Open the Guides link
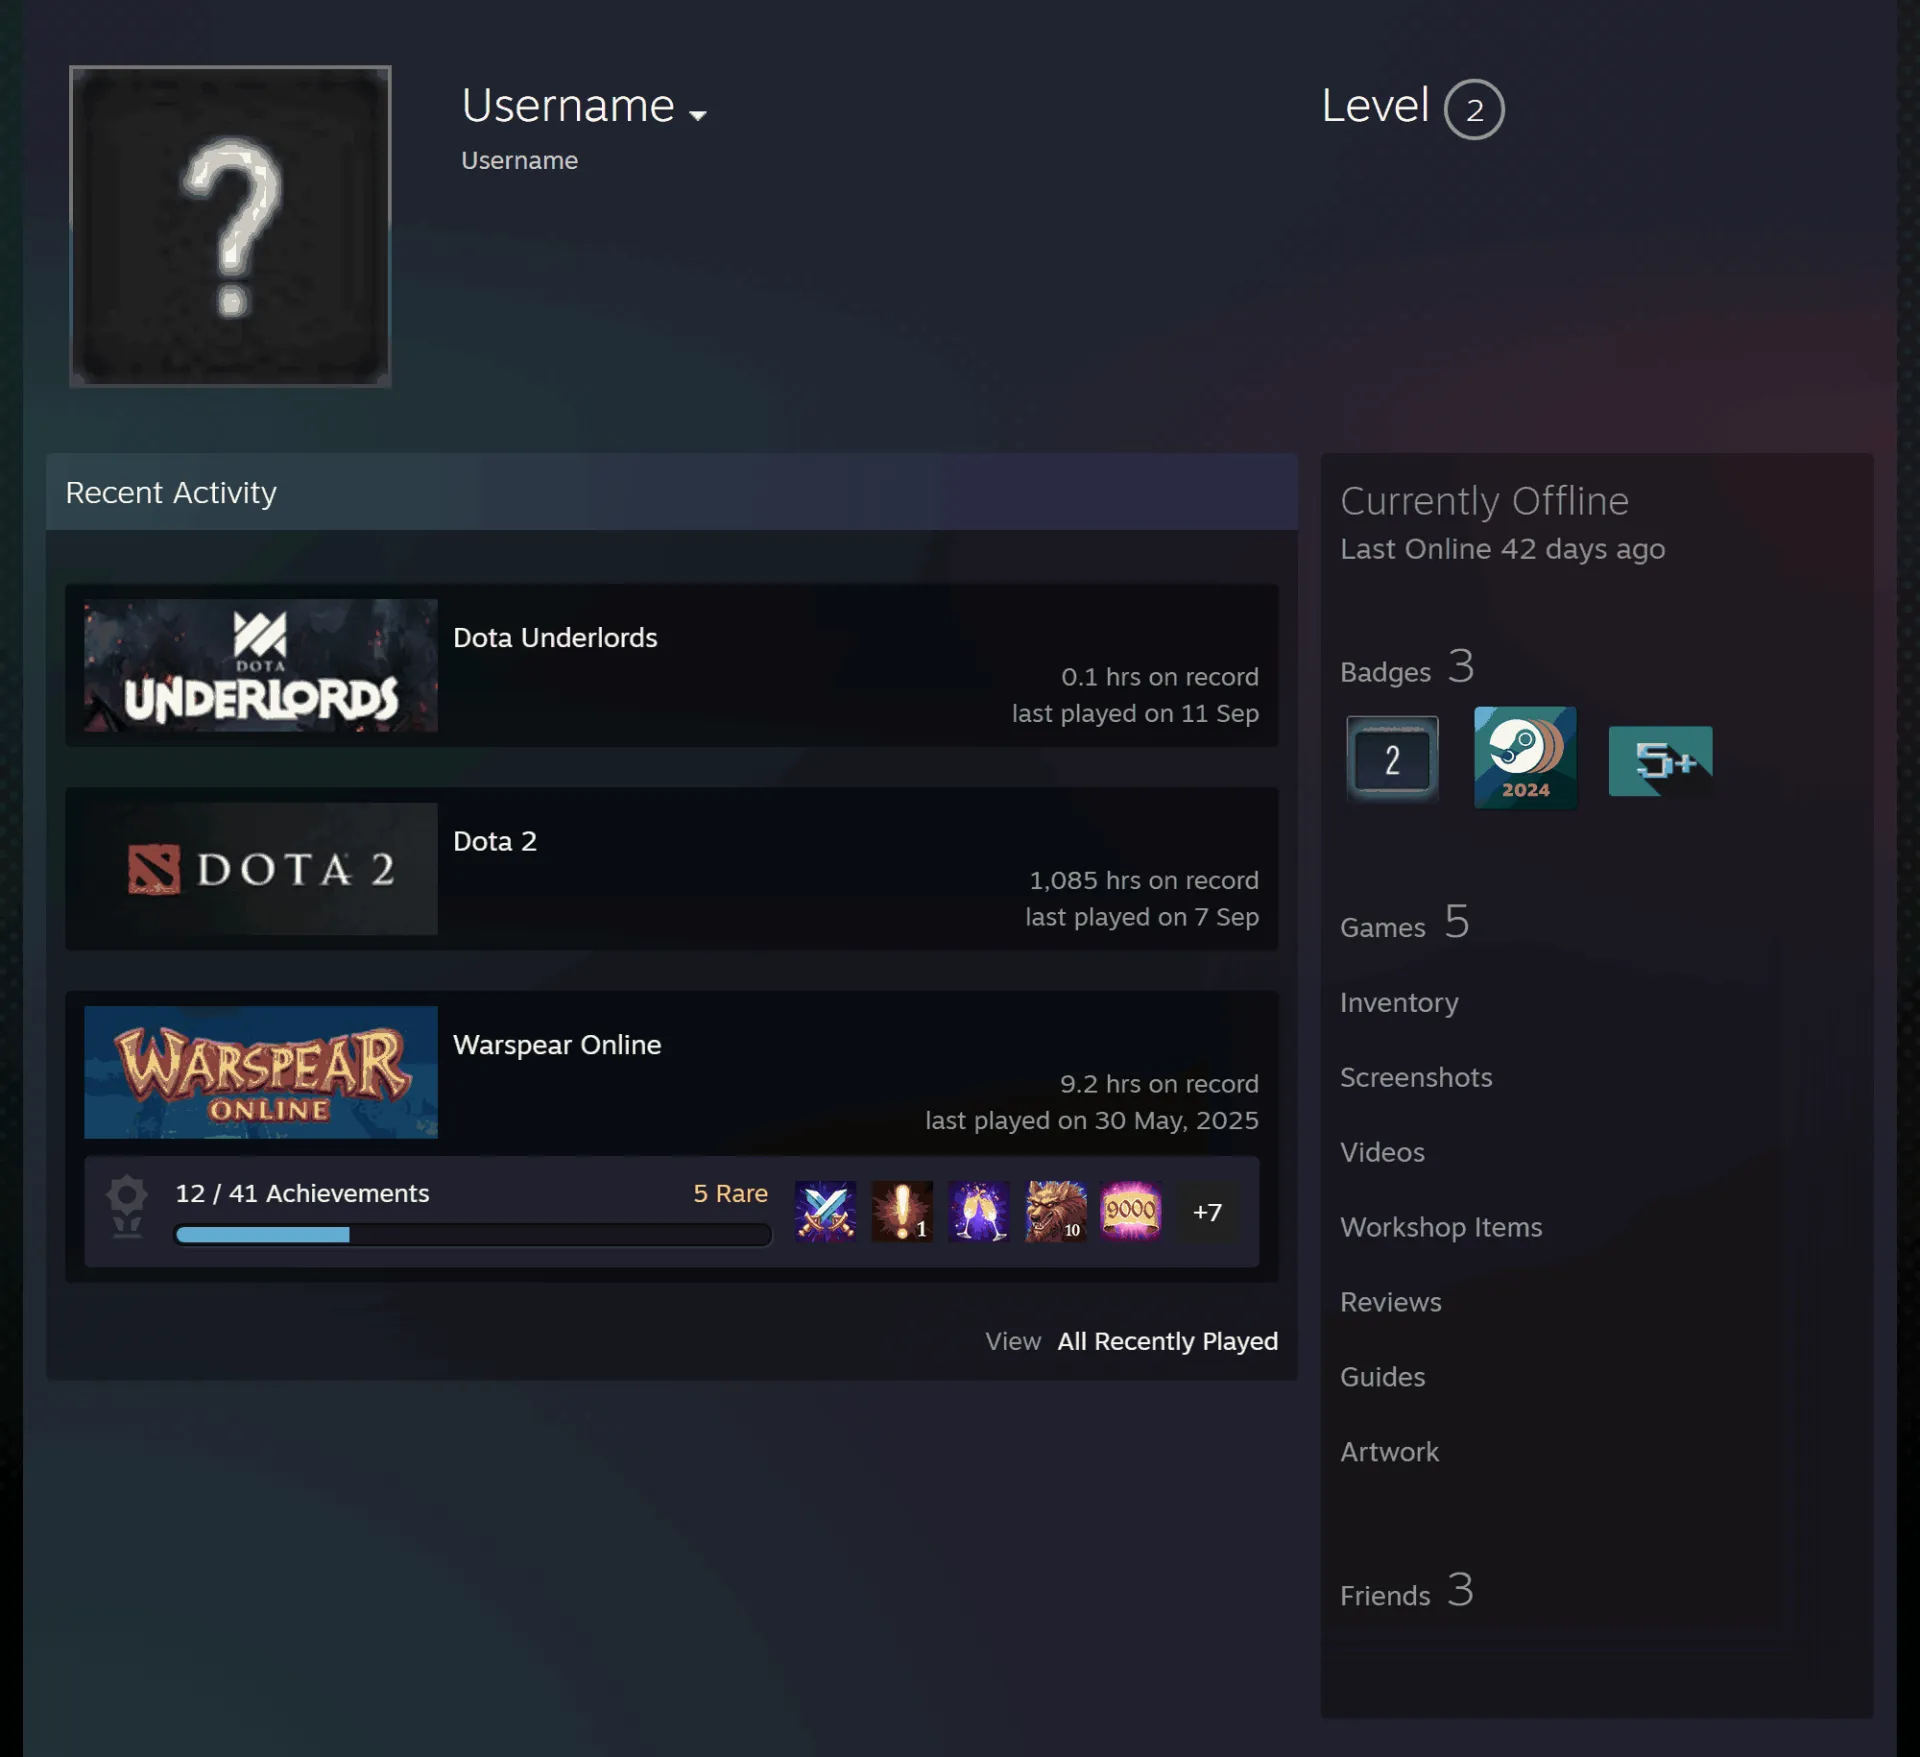 1383,1377
